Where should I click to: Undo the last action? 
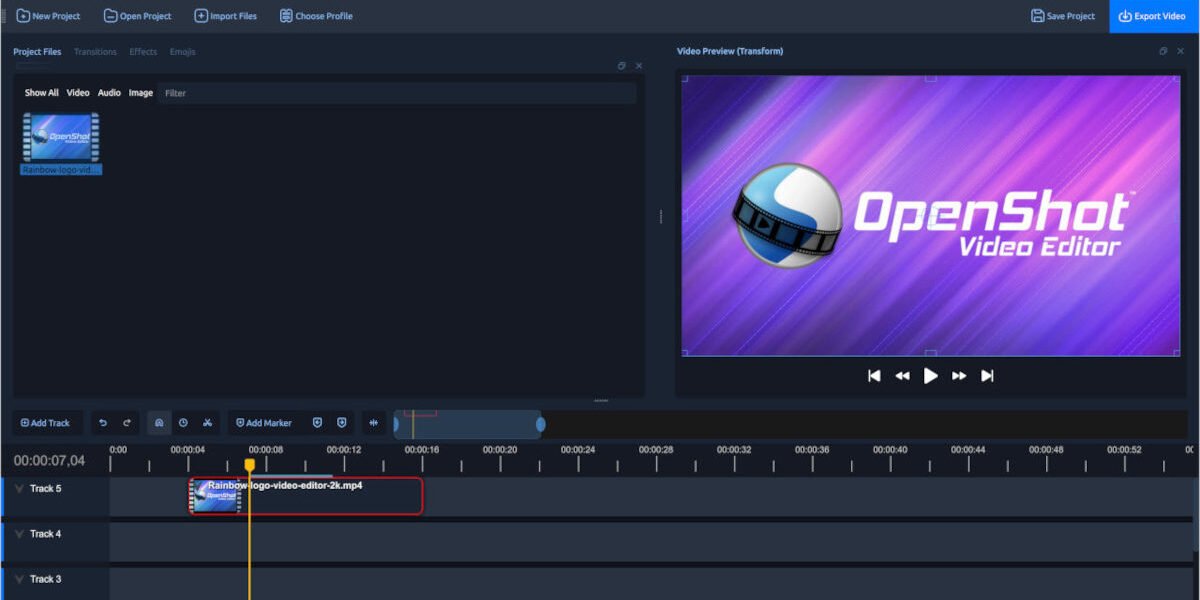pos(102,423)
